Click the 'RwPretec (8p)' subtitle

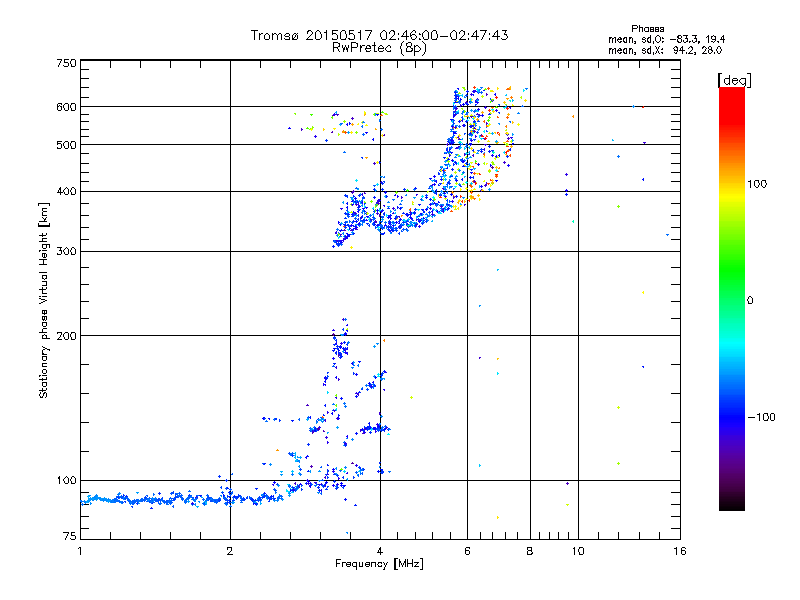pyautogui.click(x=379, y=48)
